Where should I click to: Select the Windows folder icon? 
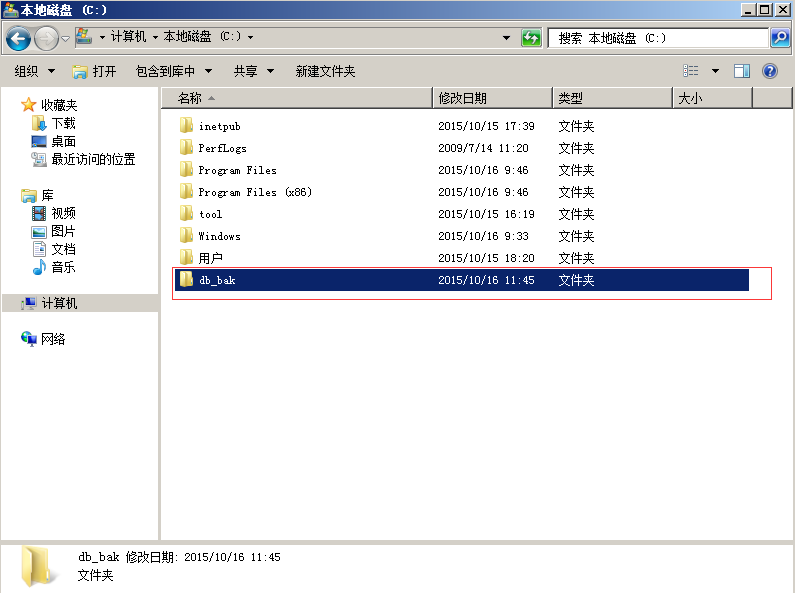[x=186, y=236]
